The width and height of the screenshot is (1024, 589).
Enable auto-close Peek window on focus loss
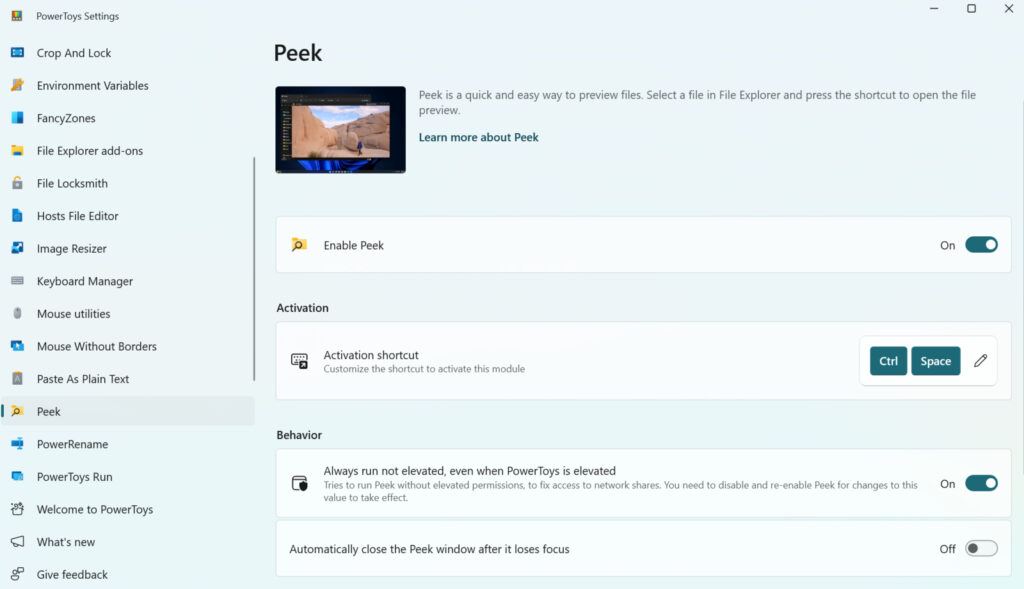click(981, 548)
